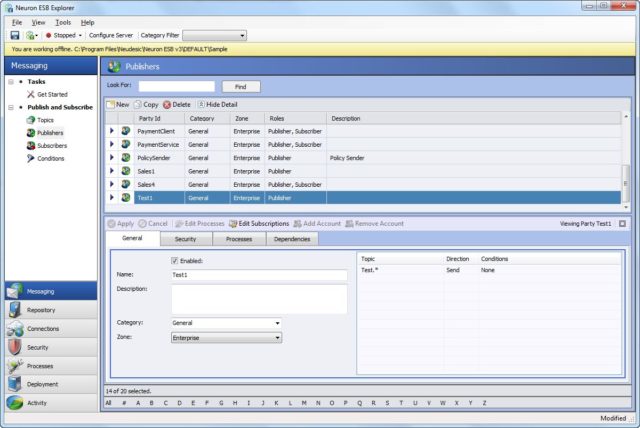Click the PaymentClient row party icon

pyautogui.click(x=126, y=131)
